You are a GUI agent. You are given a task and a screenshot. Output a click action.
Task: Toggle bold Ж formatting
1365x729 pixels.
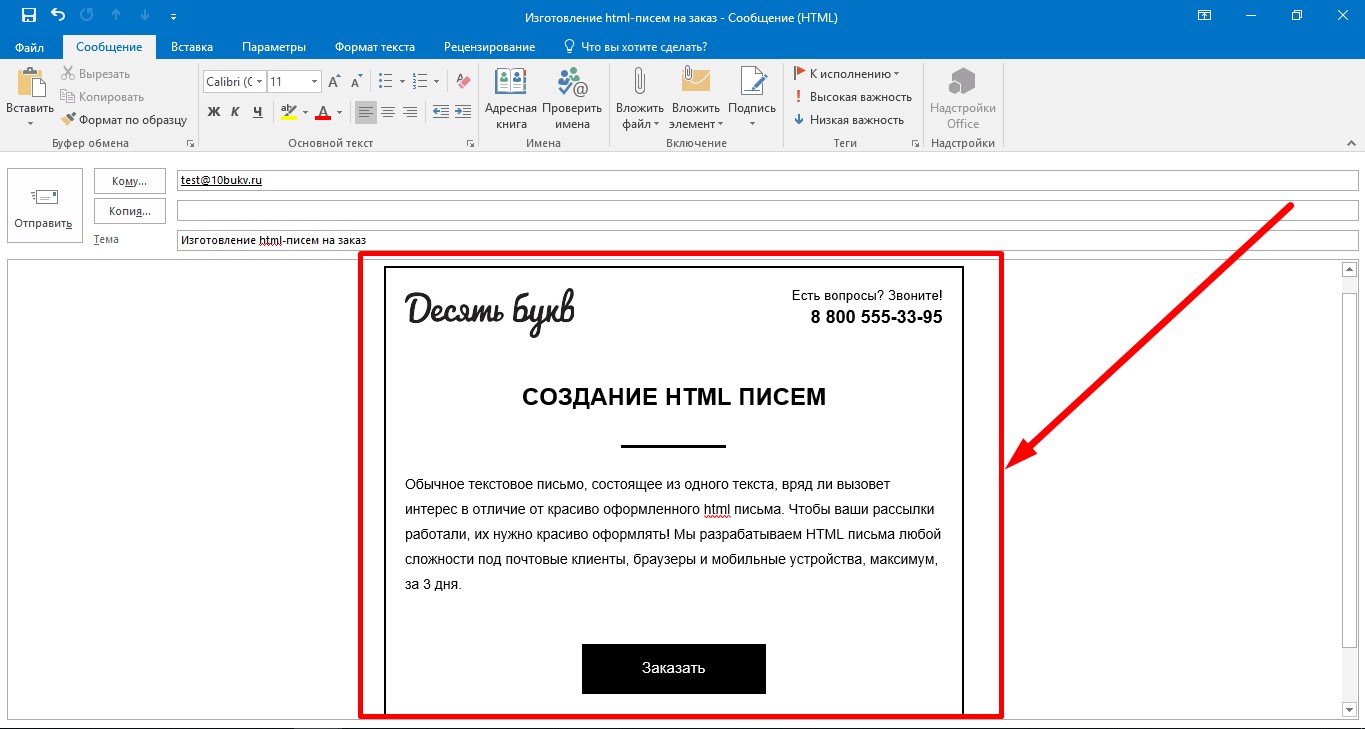[214, 112]
